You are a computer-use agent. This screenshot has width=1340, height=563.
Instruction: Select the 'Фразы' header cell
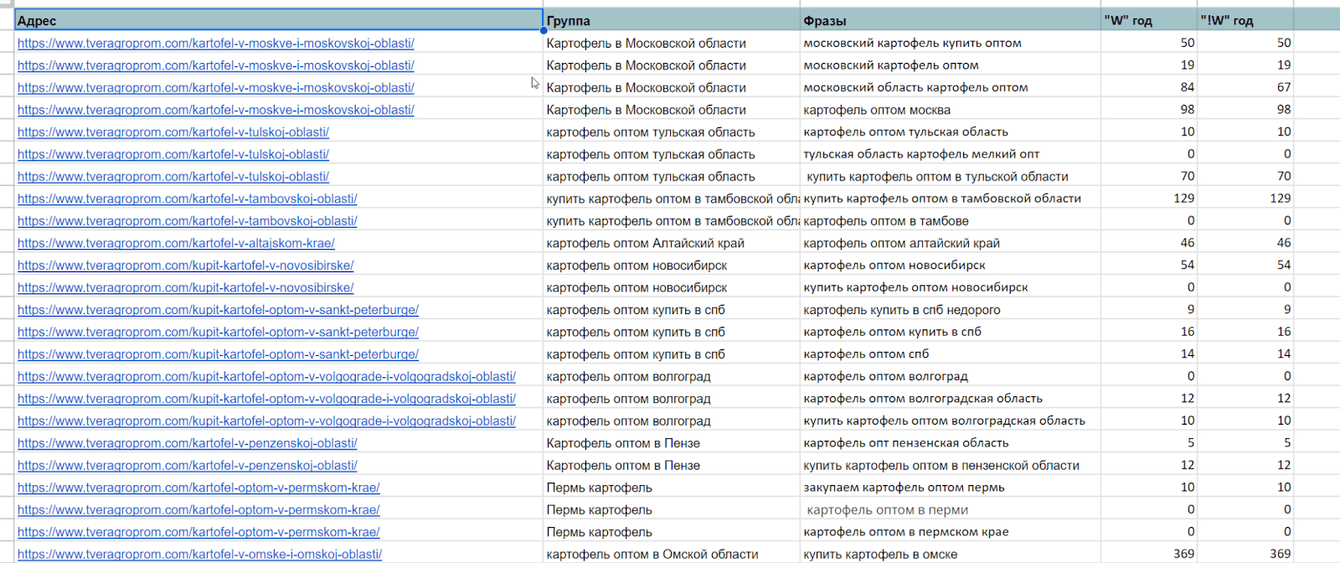[x=950, y=20]
